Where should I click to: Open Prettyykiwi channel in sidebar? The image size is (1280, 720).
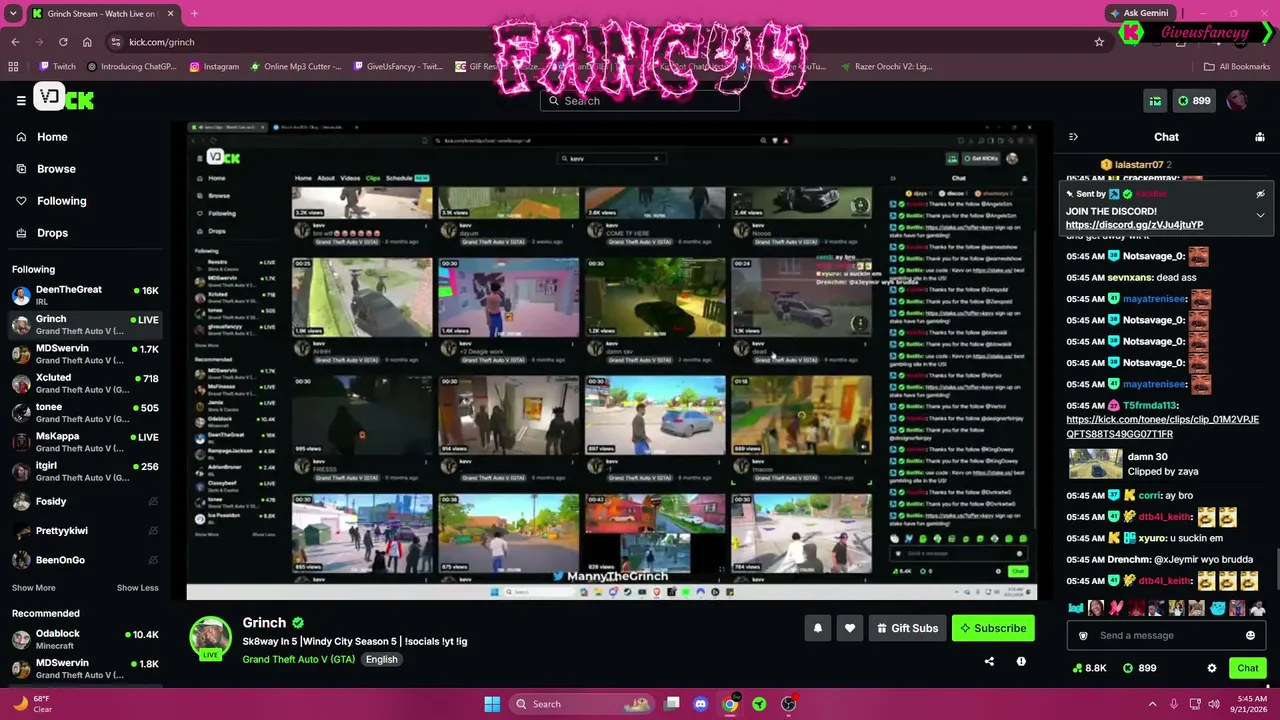(x=85, y=530)
